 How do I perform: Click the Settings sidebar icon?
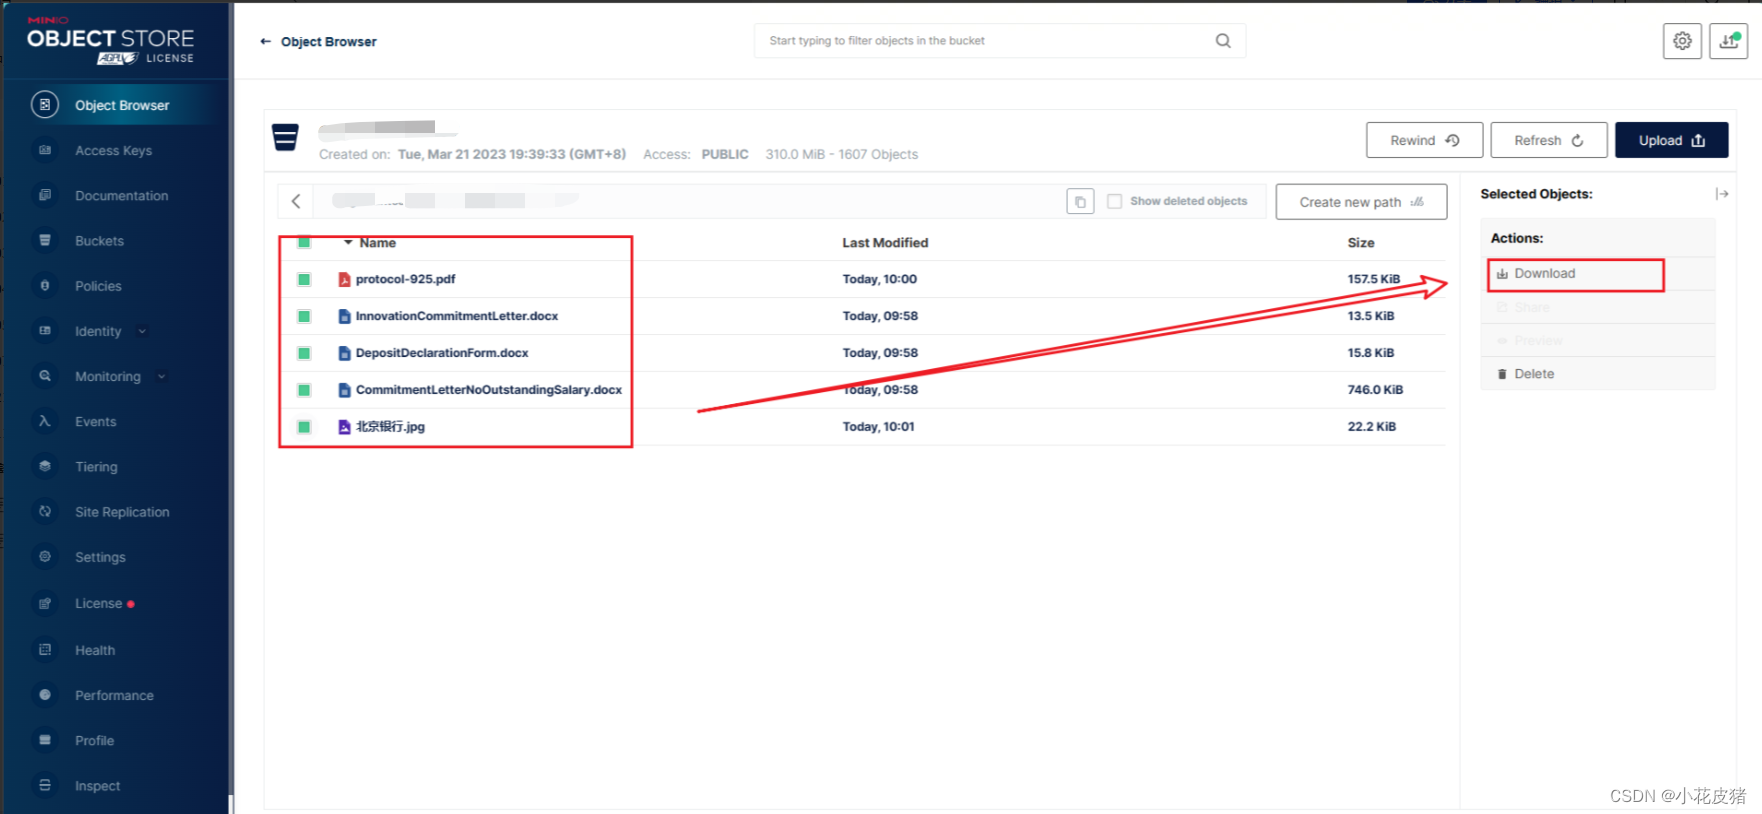[x=45, y=556]
